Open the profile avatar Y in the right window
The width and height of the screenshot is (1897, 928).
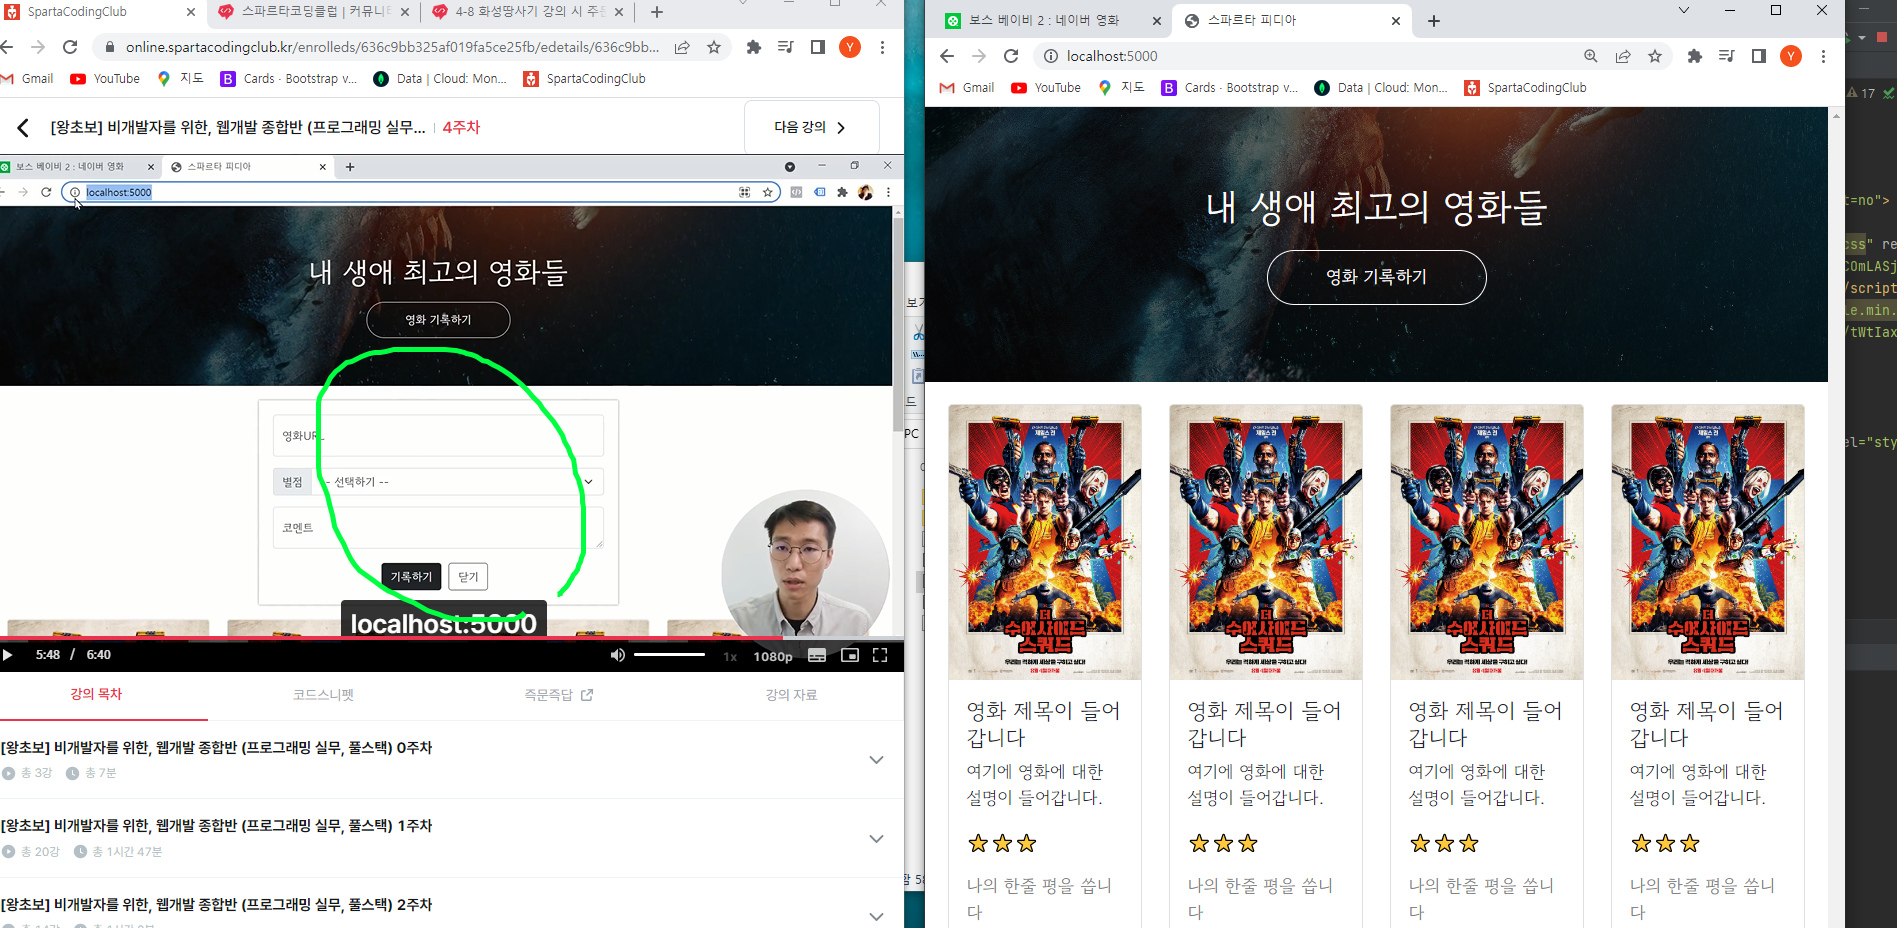[1791, 56]
